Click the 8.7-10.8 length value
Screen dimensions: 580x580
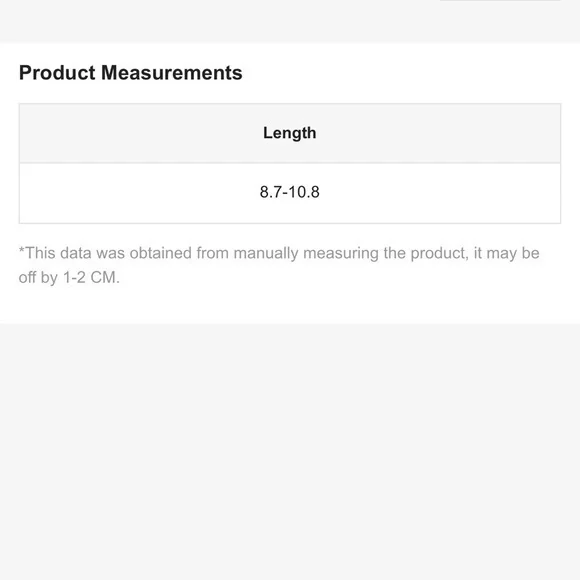(290, 192)
